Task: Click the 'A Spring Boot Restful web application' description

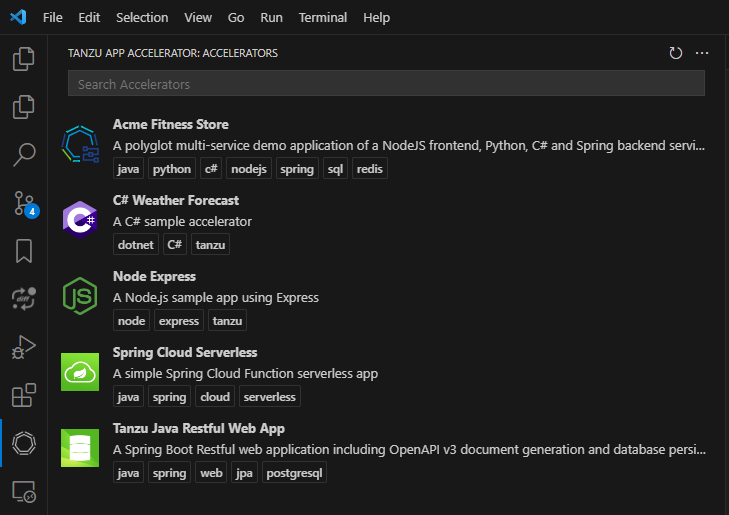Action: tap(409, 449)
